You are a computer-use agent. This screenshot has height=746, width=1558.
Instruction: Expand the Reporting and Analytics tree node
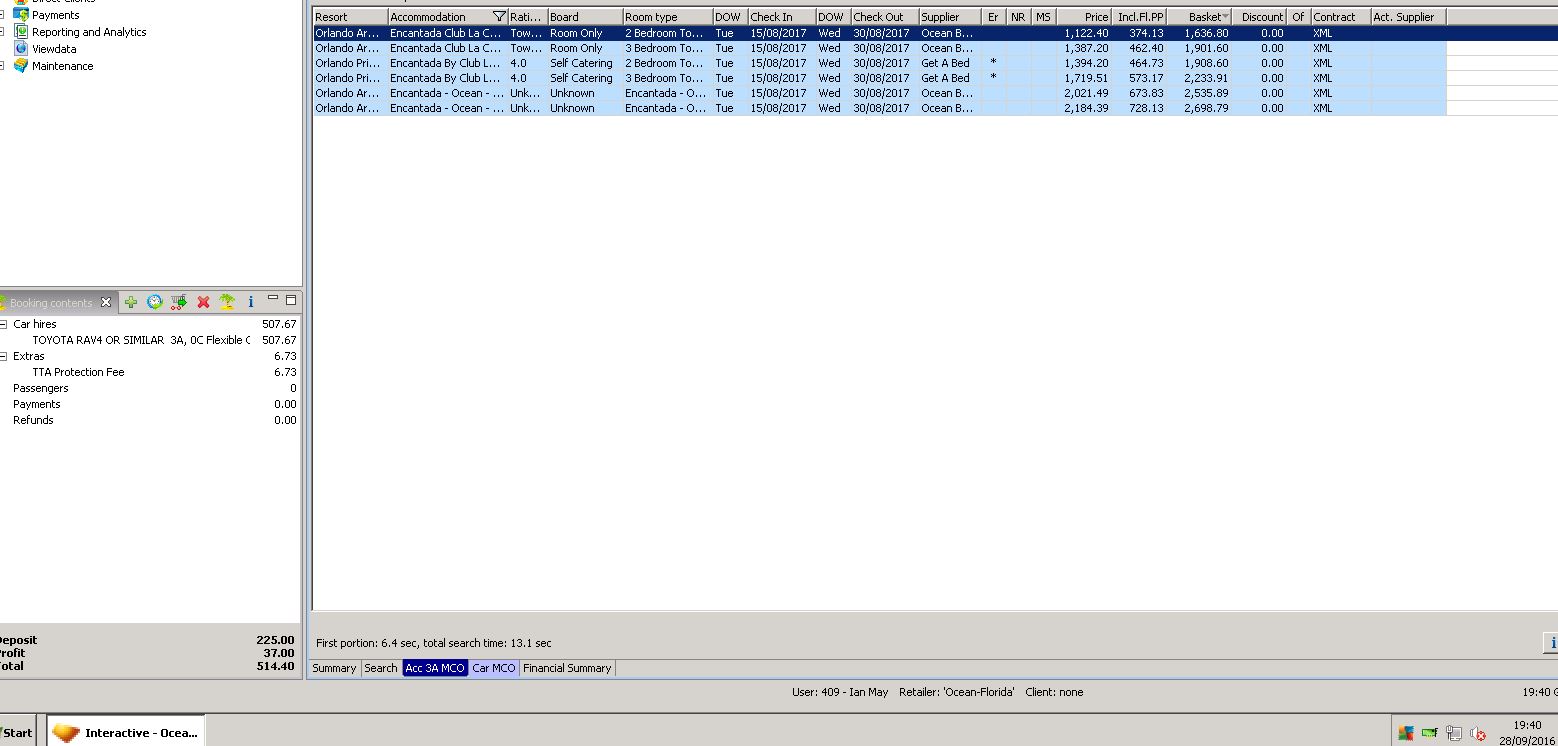(x=2, y=32)
